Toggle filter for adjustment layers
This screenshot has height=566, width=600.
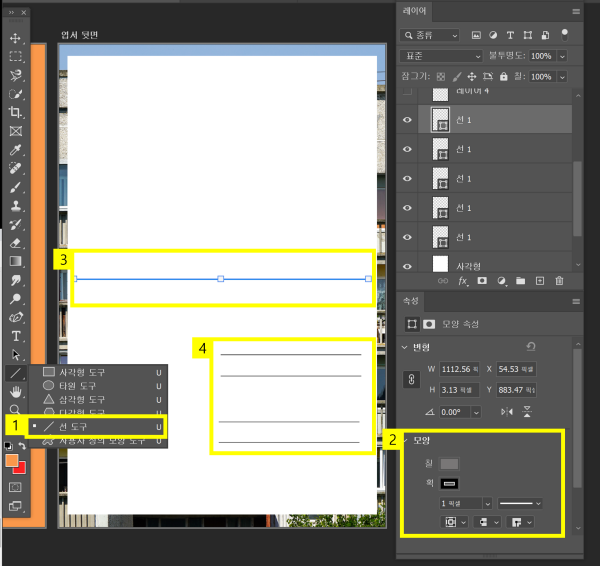pyautogui.click(x=493, y=35)
